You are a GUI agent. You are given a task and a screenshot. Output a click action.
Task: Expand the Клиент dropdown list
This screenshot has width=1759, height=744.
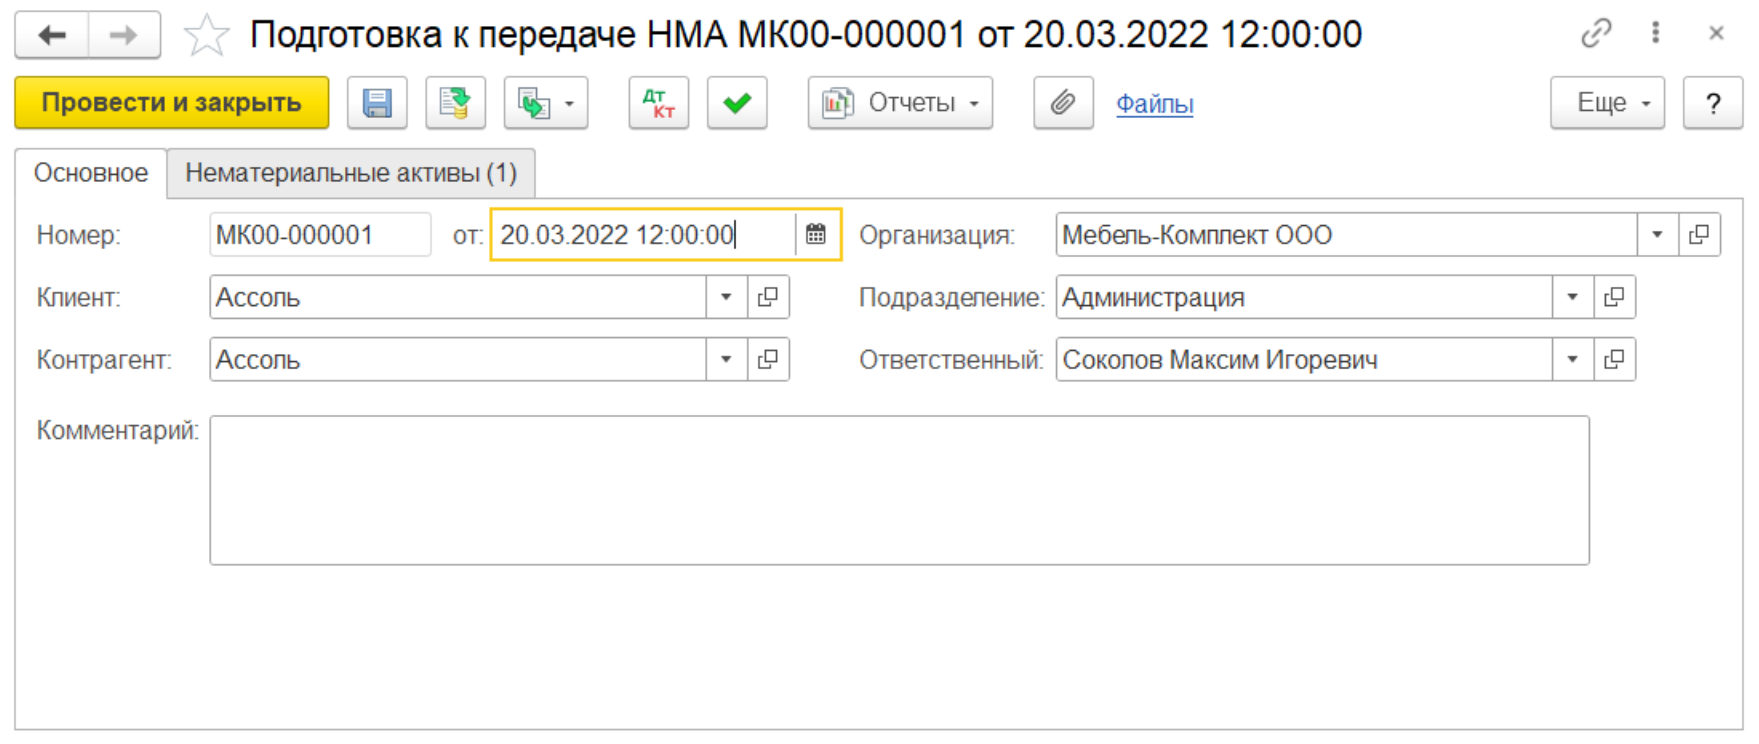(x=726, y=298)
